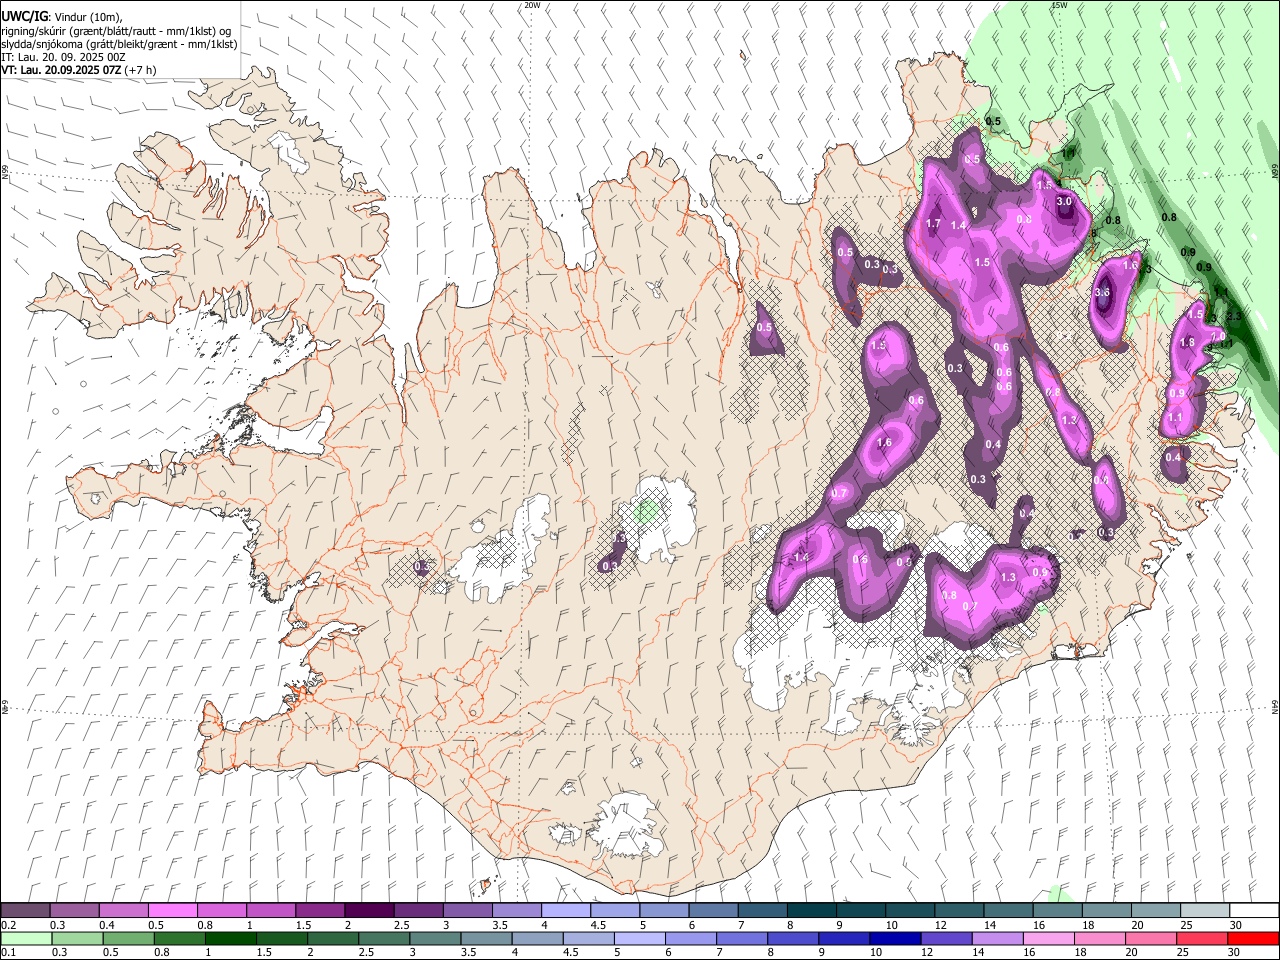The image size is (1280, 960).
Task: Click the '4.5' label in the snow legend
Action: [598, 925]
